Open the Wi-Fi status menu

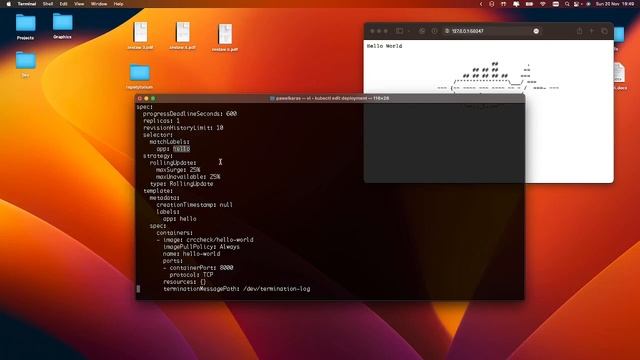coord(542,4)
